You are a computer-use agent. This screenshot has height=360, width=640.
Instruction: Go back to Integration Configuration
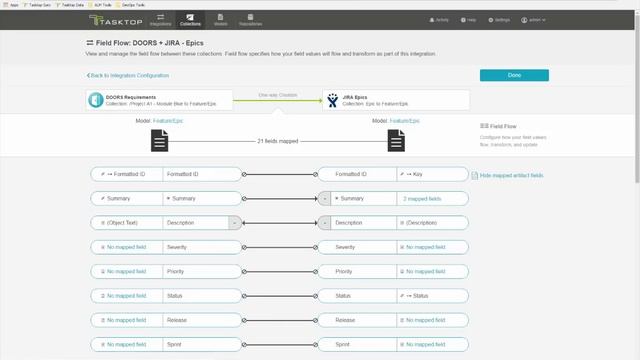point(128,76)
